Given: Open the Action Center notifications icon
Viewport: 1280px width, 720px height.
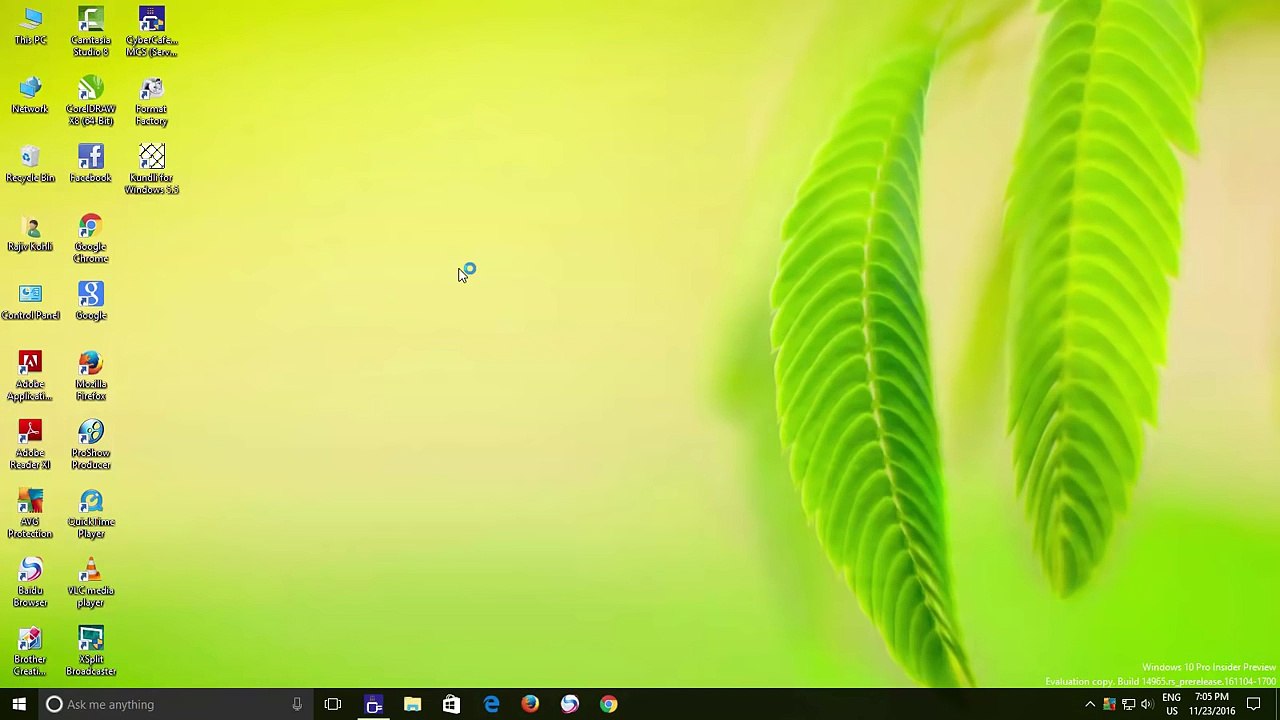Looking at the screenshot, I should (x=1253, y=704).
